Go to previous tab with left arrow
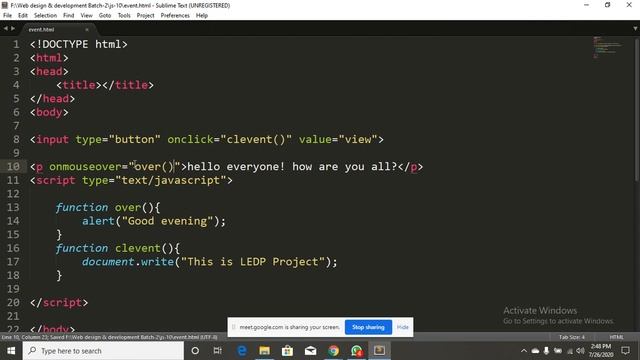The image size is (640, 360). [x=5, y=29]
